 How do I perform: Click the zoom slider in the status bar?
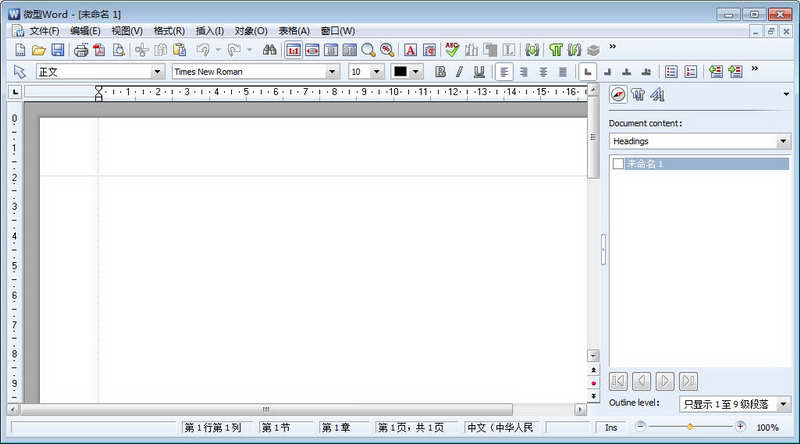[x=690, y=427]
